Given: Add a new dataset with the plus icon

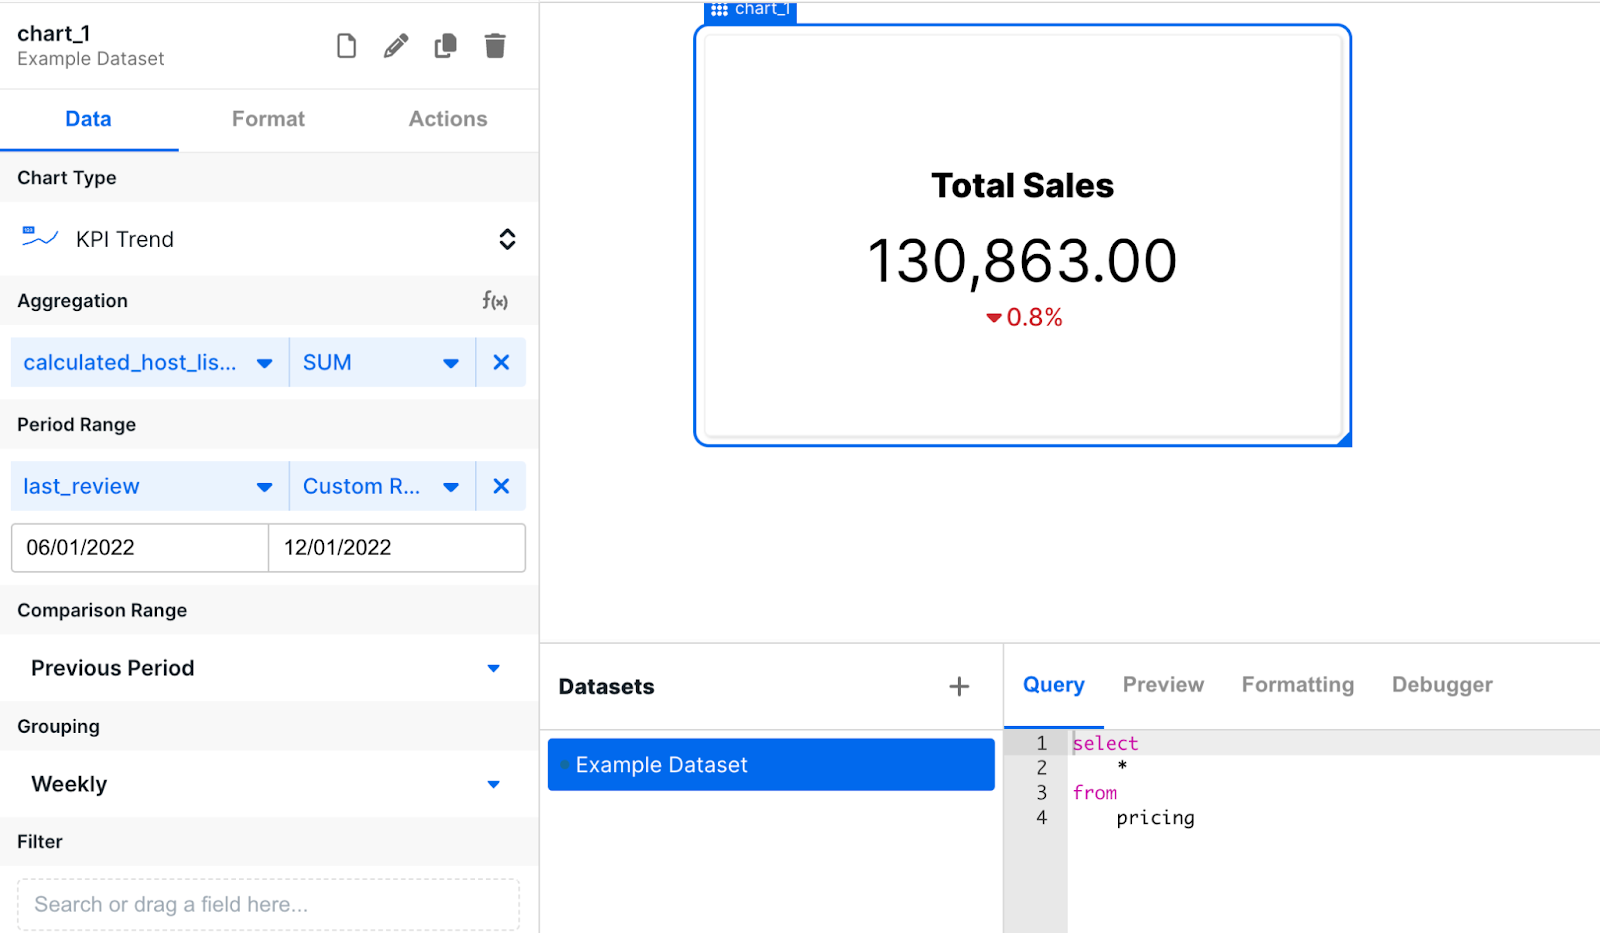Looking at the screenshot, I should tap(958, 686).
